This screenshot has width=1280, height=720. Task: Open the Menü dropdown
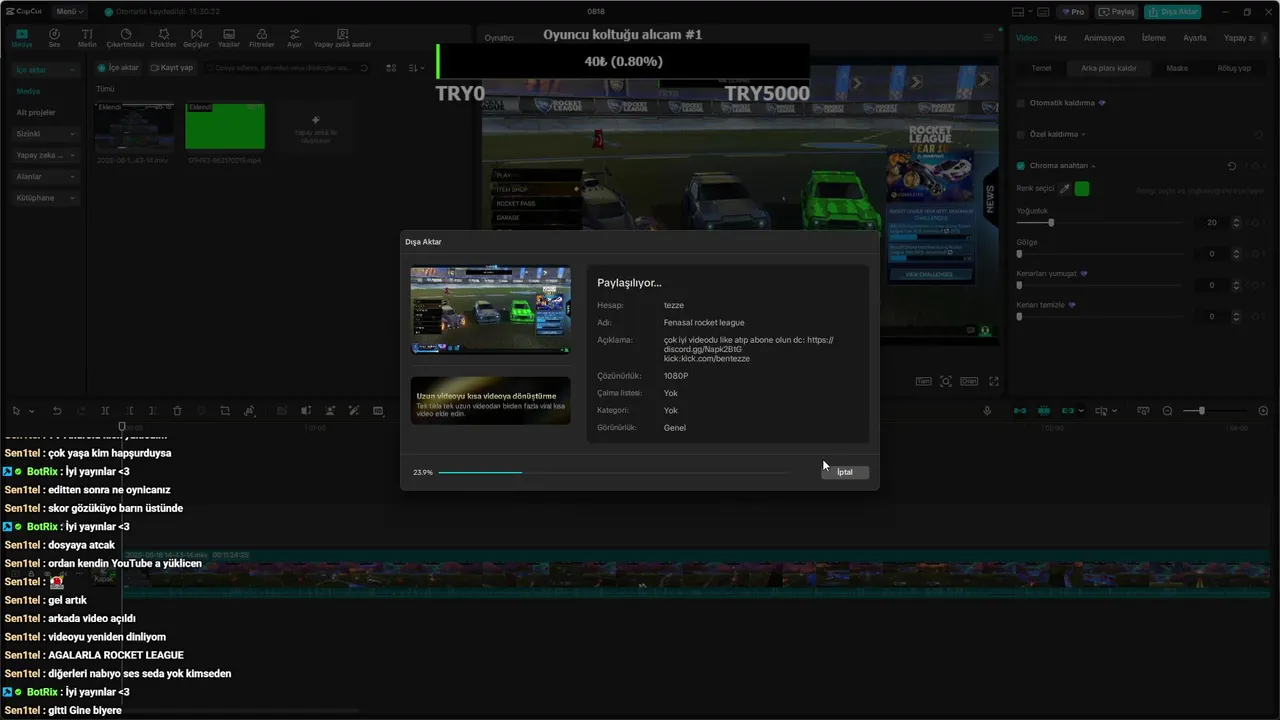click(69, 12)
